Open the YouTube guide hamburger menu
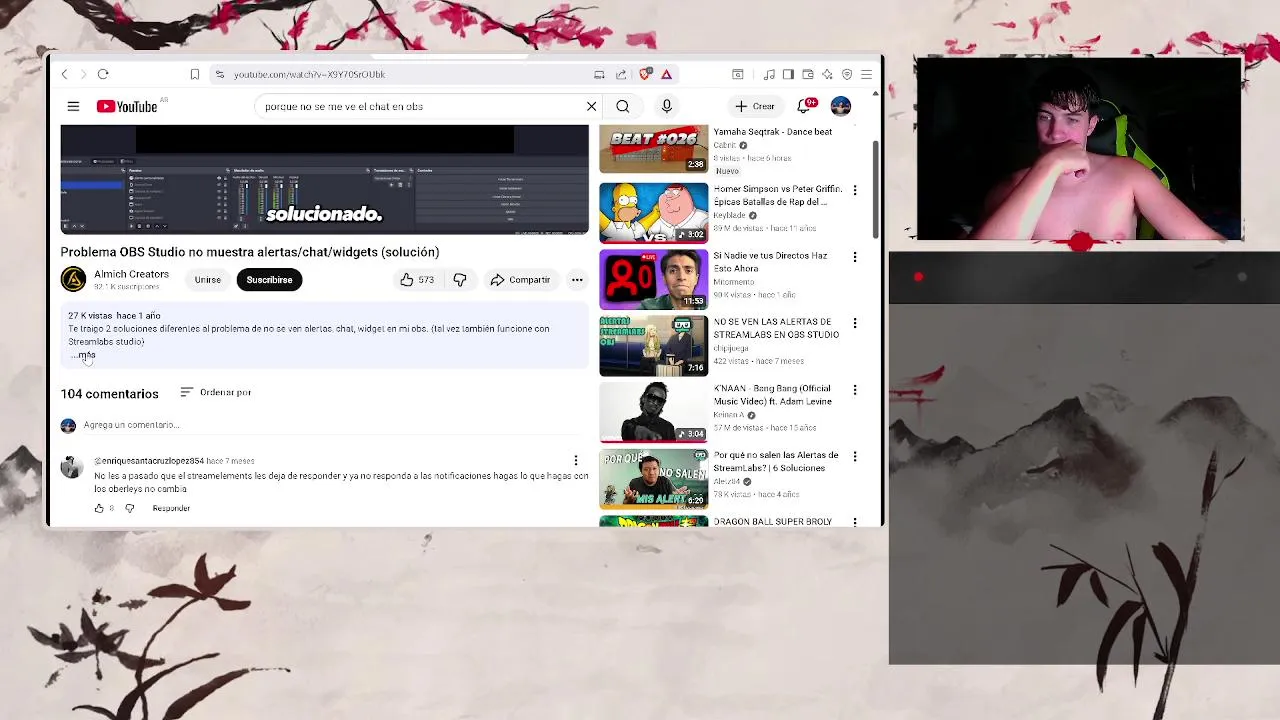1280x720 pixels. click(73, 106)
